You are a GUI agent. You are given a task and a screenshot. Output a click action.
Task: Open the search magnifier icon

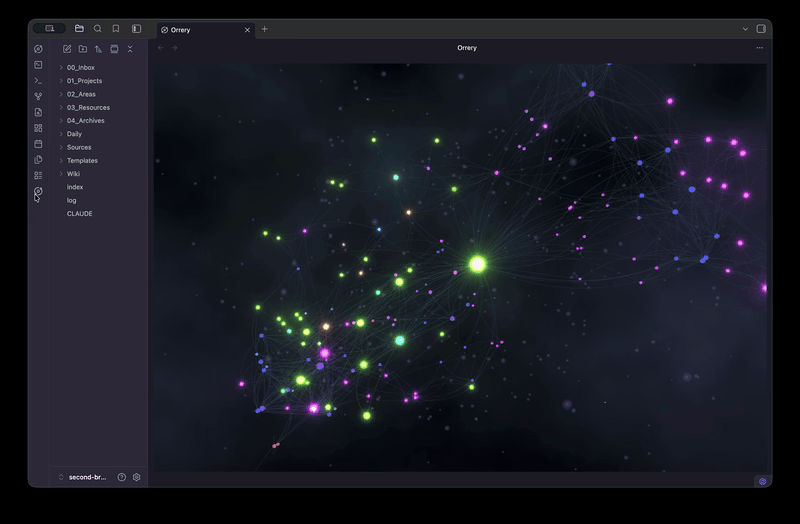pos(97,29)
